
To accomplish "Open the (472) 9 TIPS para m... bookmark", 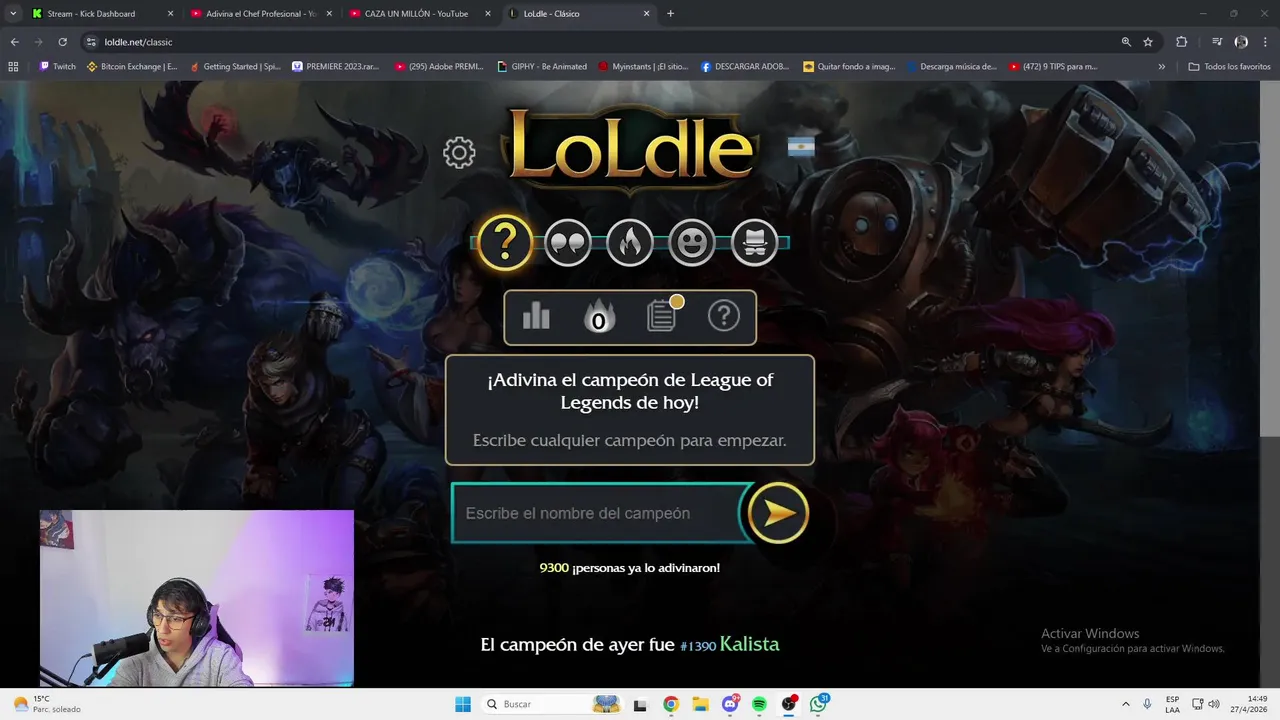I will [x=1053, y=67].
